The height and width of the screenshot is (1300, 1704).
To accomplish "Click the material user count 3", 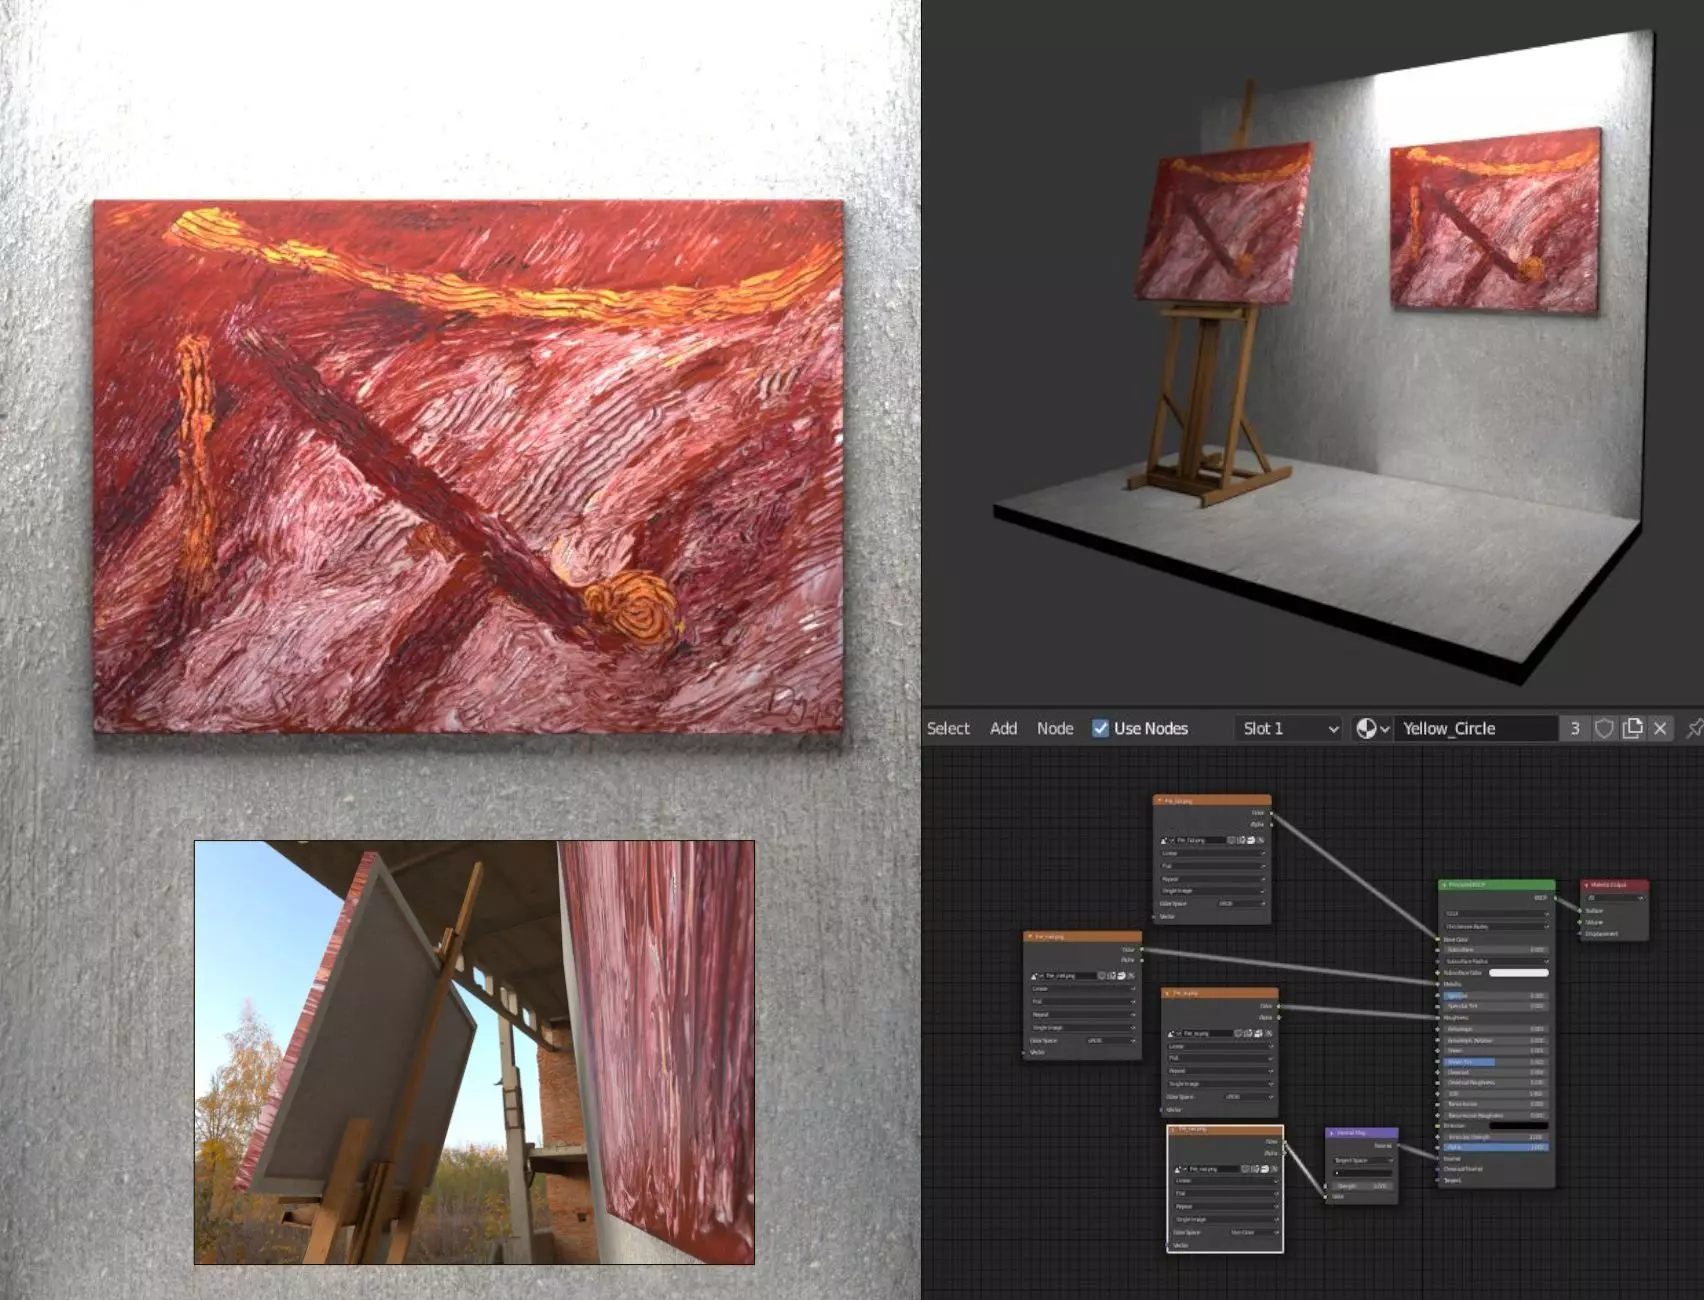I will [1575, 728].
